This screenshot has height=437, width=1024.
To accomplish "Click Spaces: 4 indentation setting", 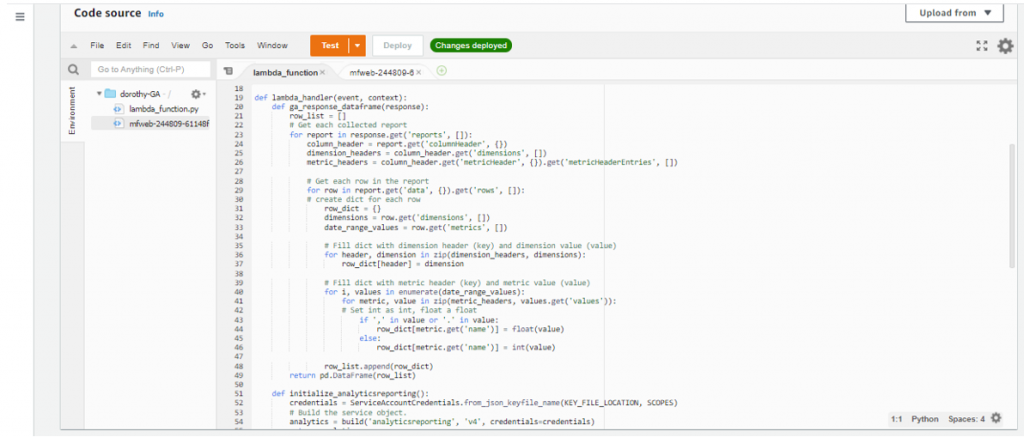I will [967, 419].
